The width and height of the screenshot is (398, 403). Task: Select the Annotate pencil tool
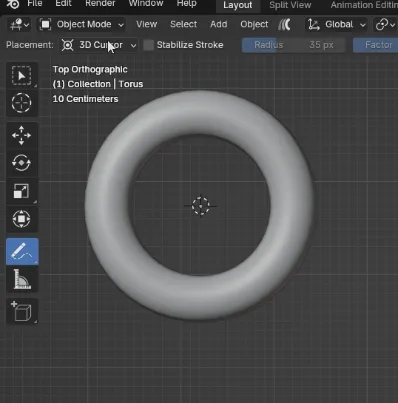[22, 252]
